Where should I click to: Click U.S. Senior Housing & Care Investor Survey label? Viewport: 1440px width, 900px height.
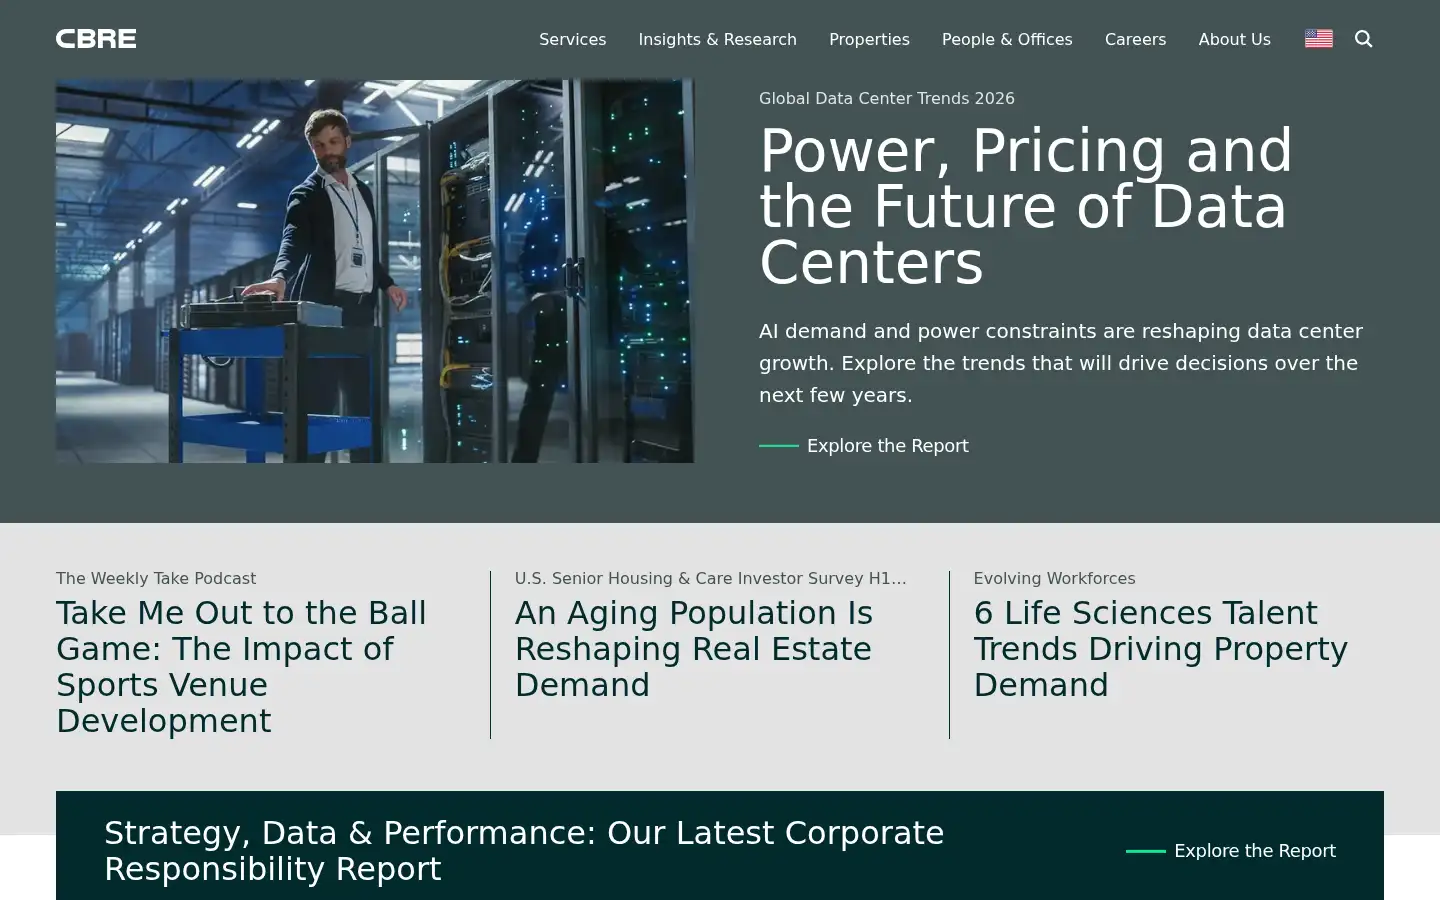711,578
